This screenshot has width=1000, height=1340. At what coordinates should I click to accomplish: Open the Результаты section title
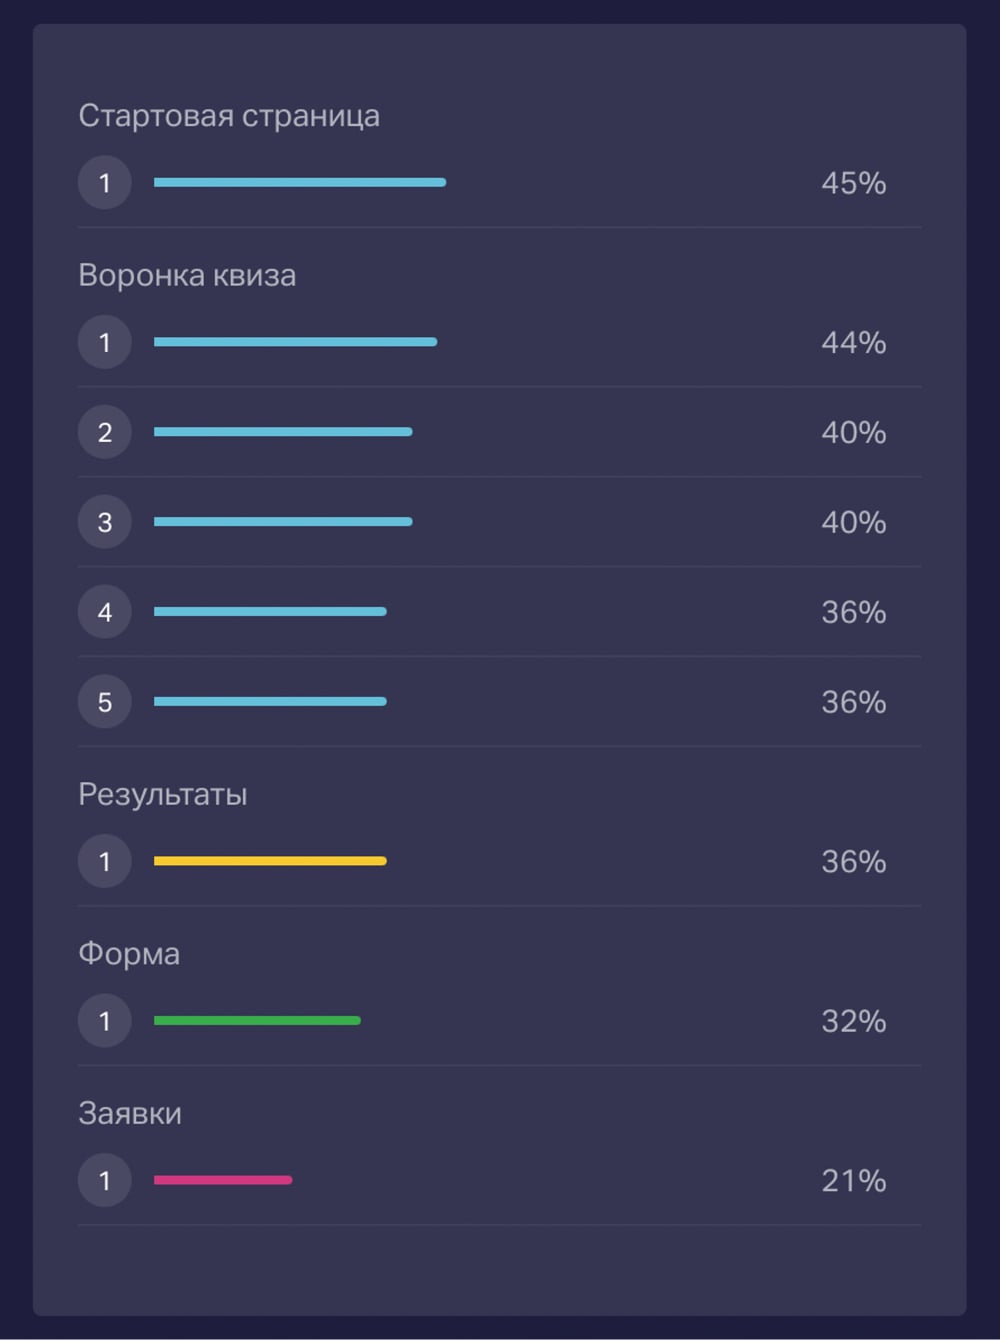coord(163,794)
